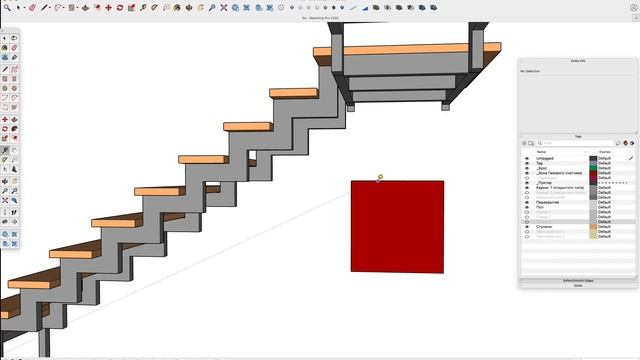Select the Lasso tool in left toolbar
640x360 pixels.
click(14, 38)
